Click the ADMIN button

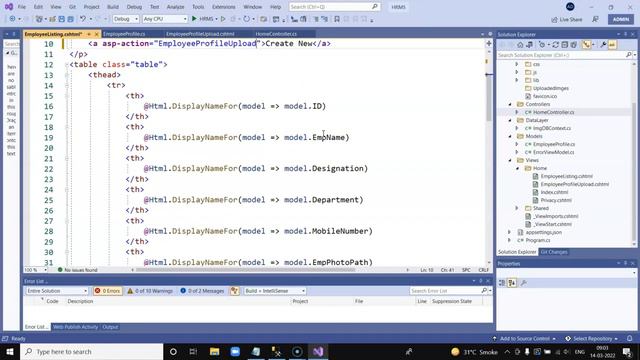coord(621,19)
